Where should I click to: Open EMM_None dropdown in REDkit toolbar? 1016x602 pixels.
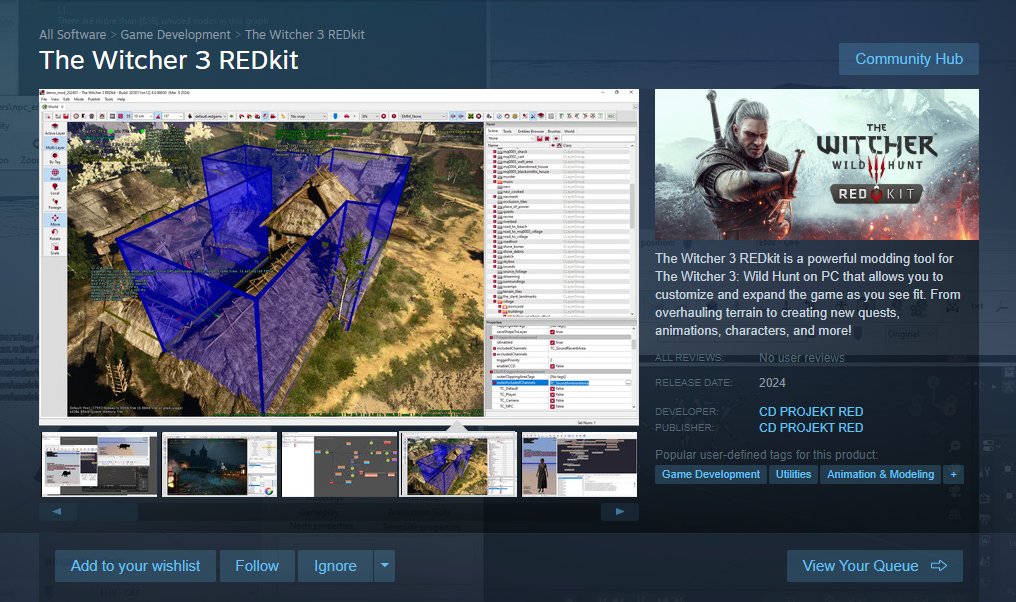point(422,116)
